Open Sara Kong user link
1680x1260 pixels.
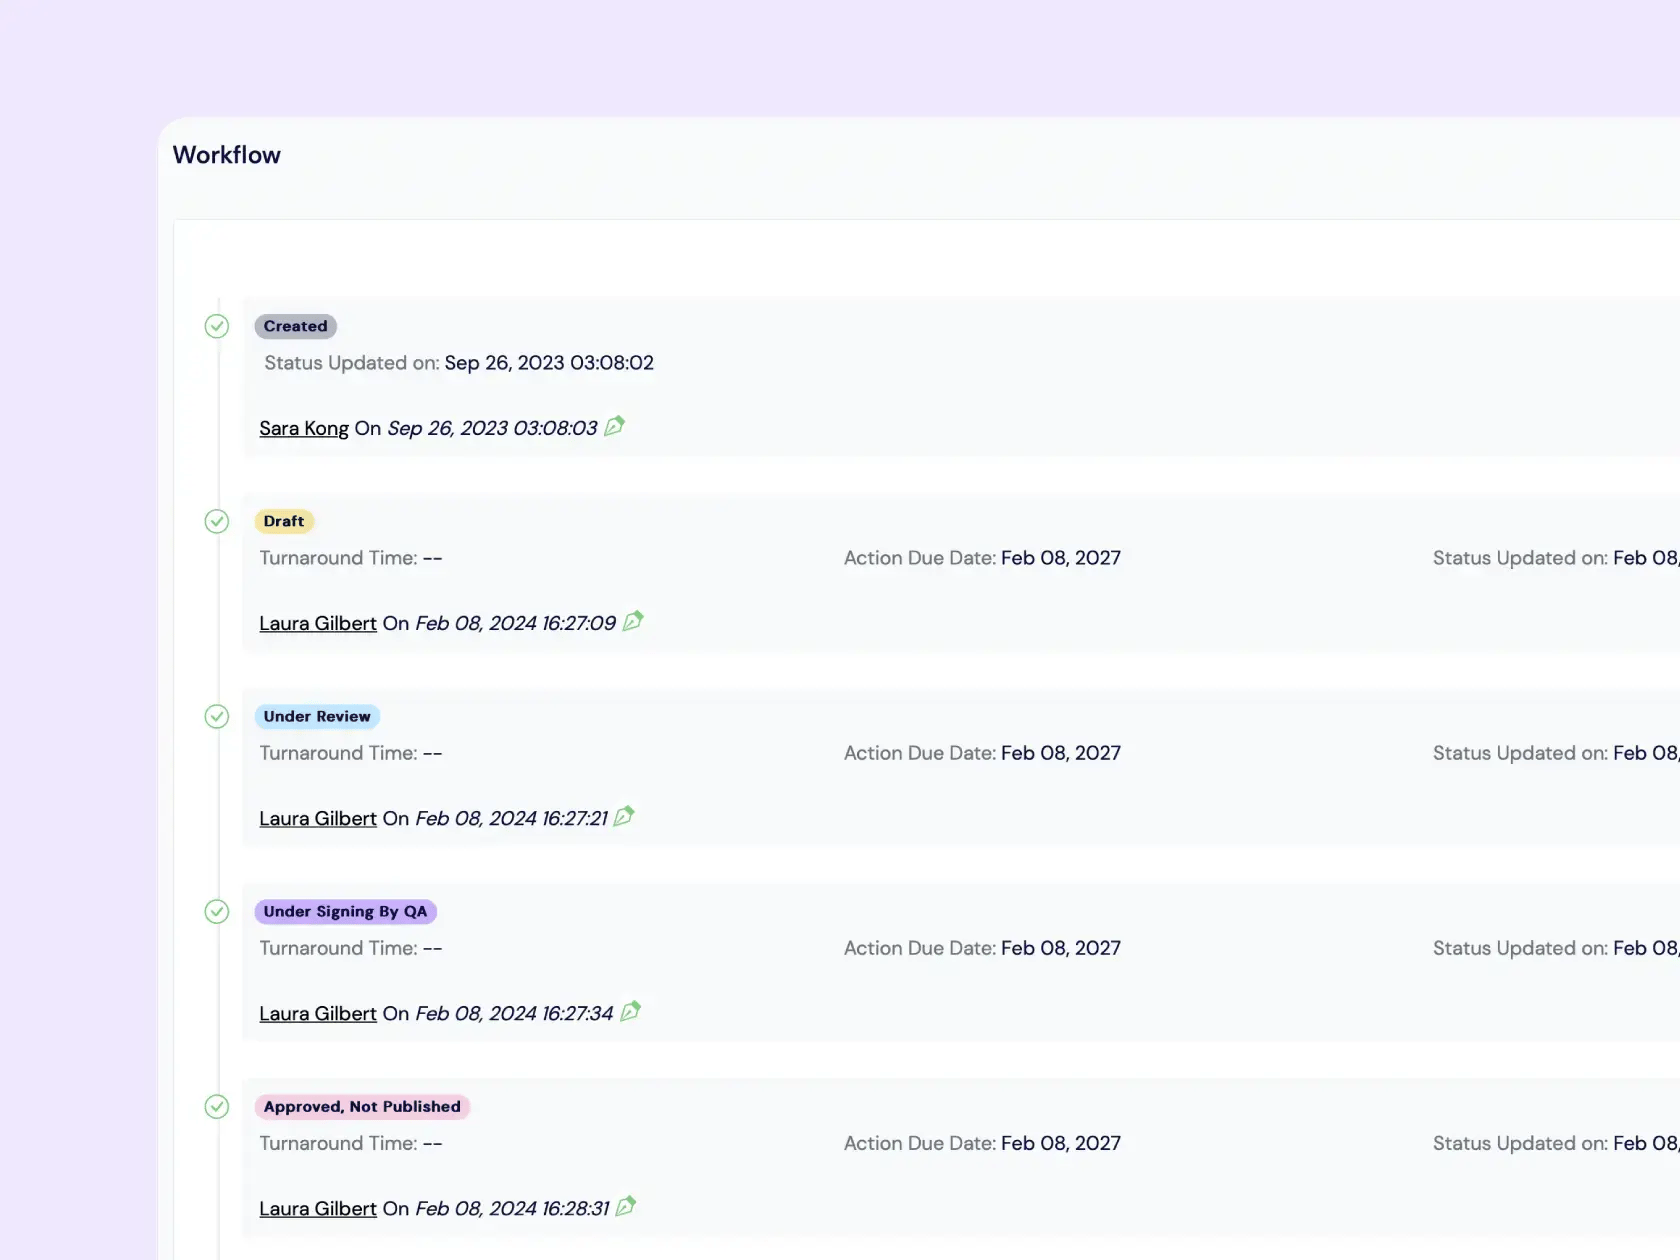point(304,428)
